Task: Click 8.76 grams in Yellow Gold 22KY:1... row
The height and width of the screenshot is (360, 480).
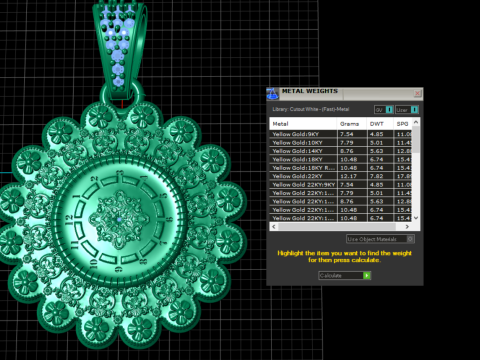Action: point(347,201)
